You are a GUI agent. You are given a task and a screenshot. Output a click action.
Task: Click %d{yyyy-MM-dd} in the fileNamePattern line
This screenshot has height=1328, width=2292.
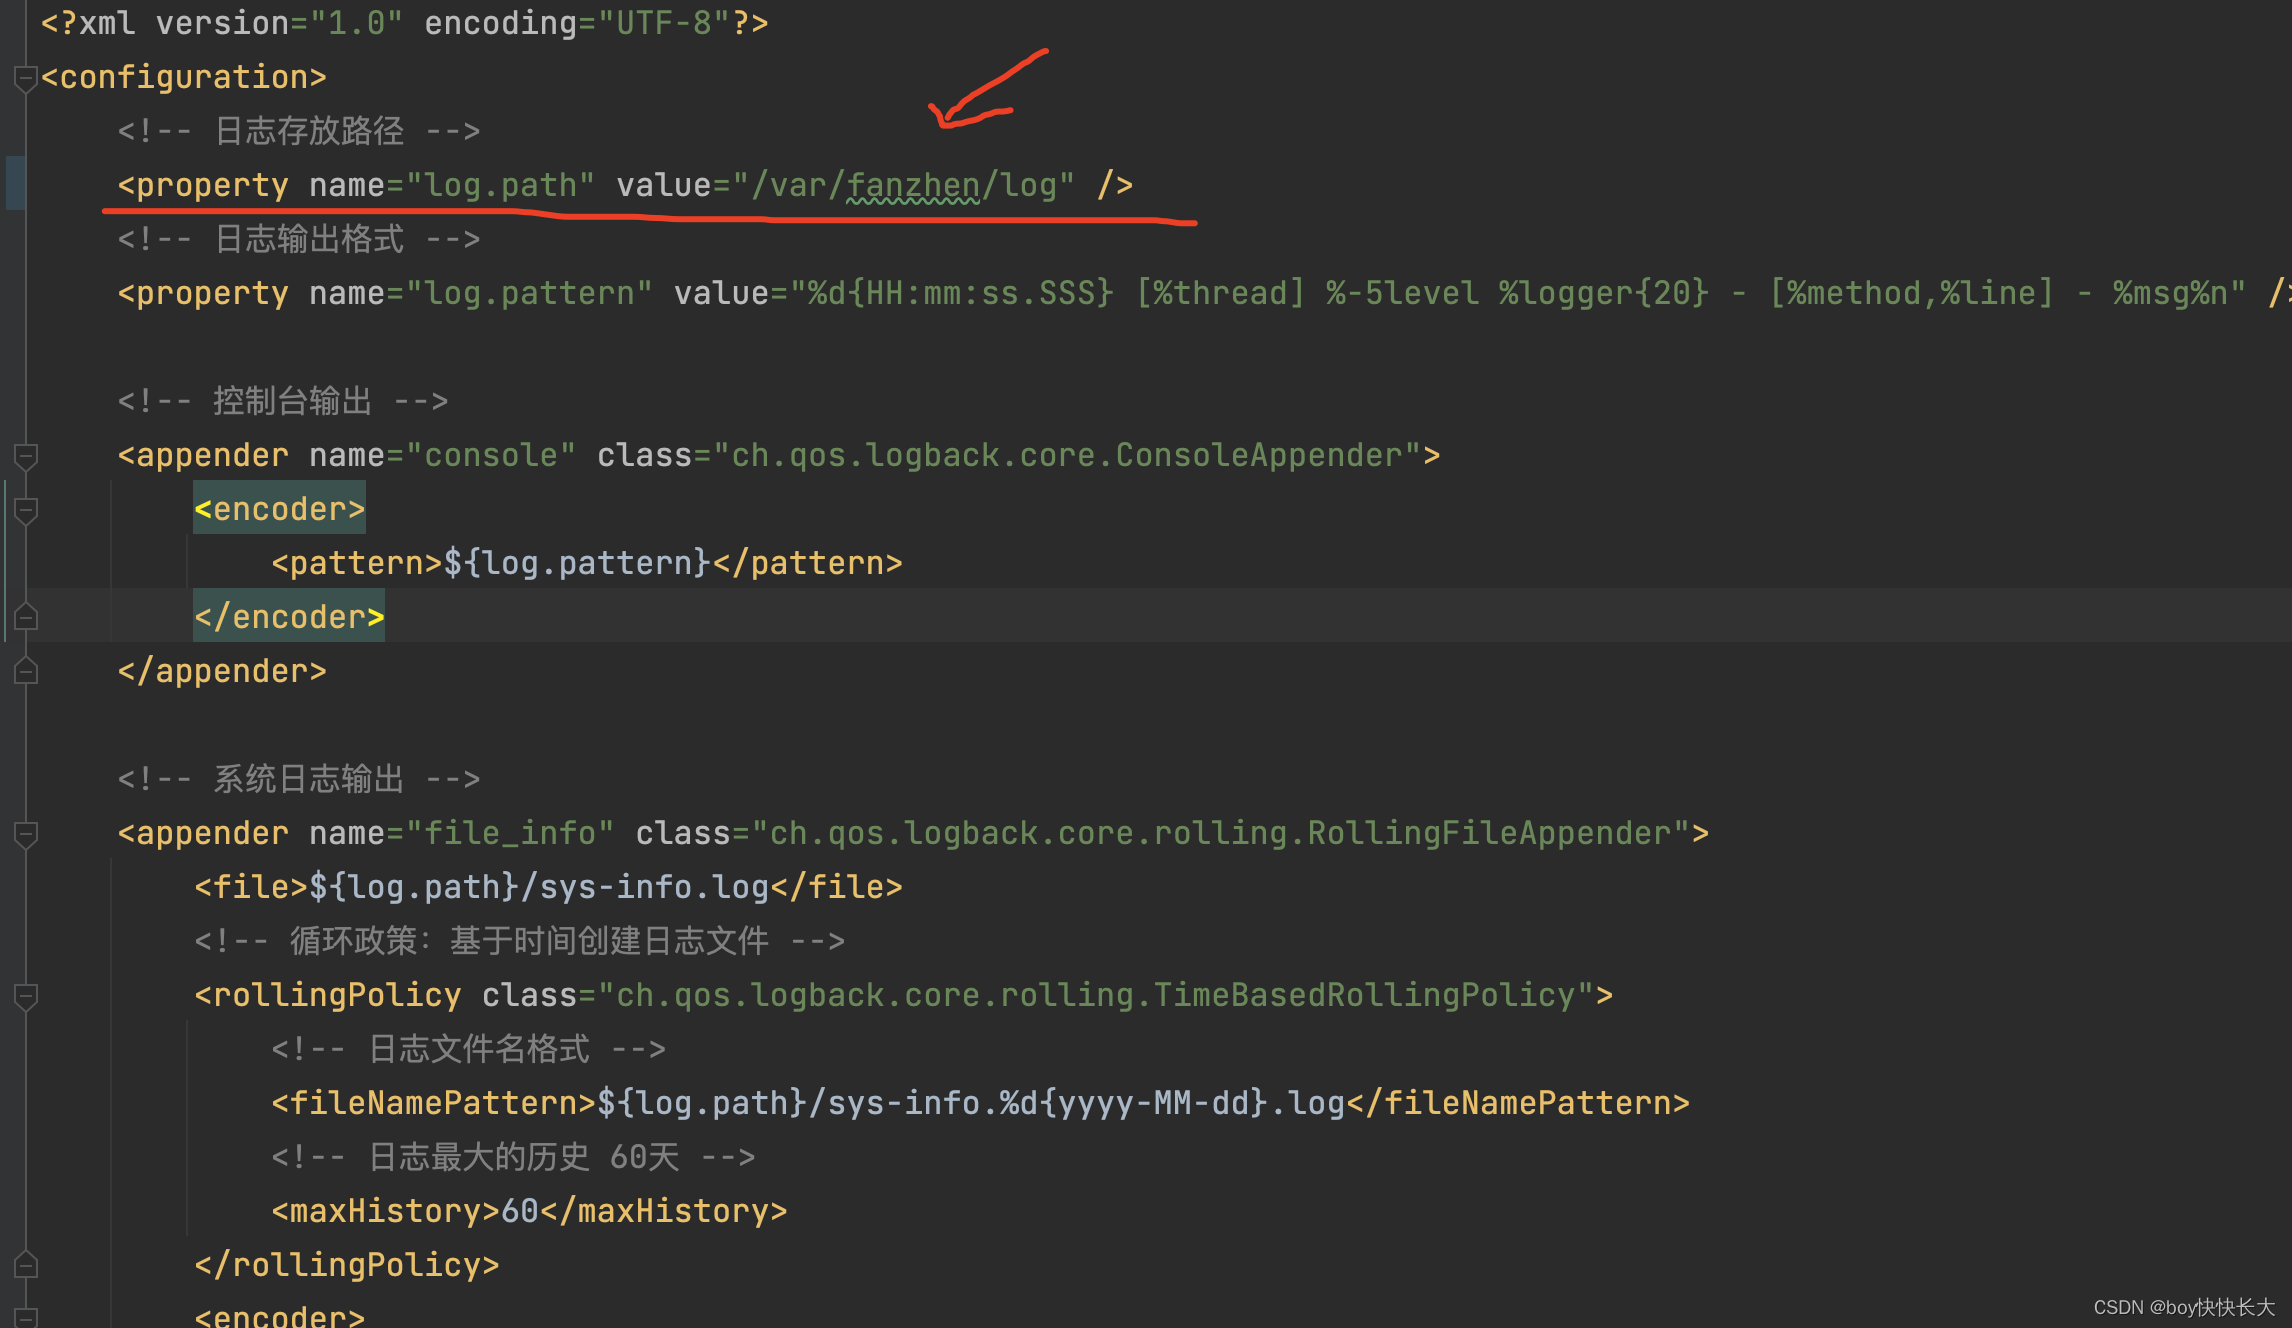point(1134,1103)
